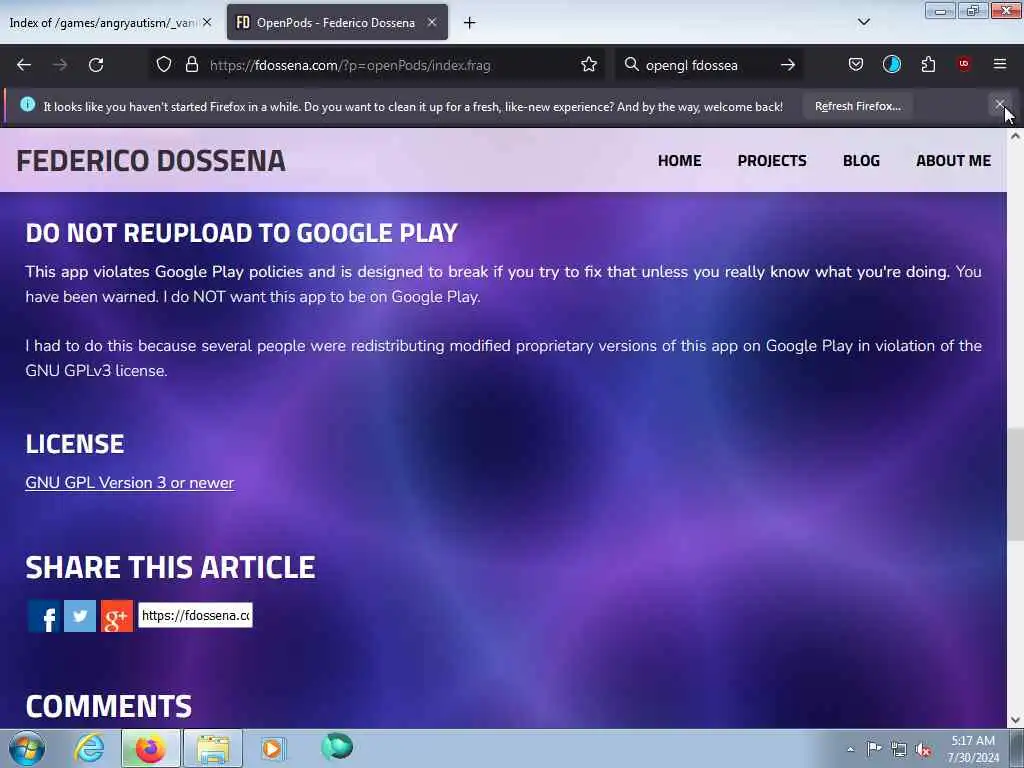Click the muted volume tray icon
Image resolution: width=1024 pixels, height=768 pixels.
(x=923, y=749)
